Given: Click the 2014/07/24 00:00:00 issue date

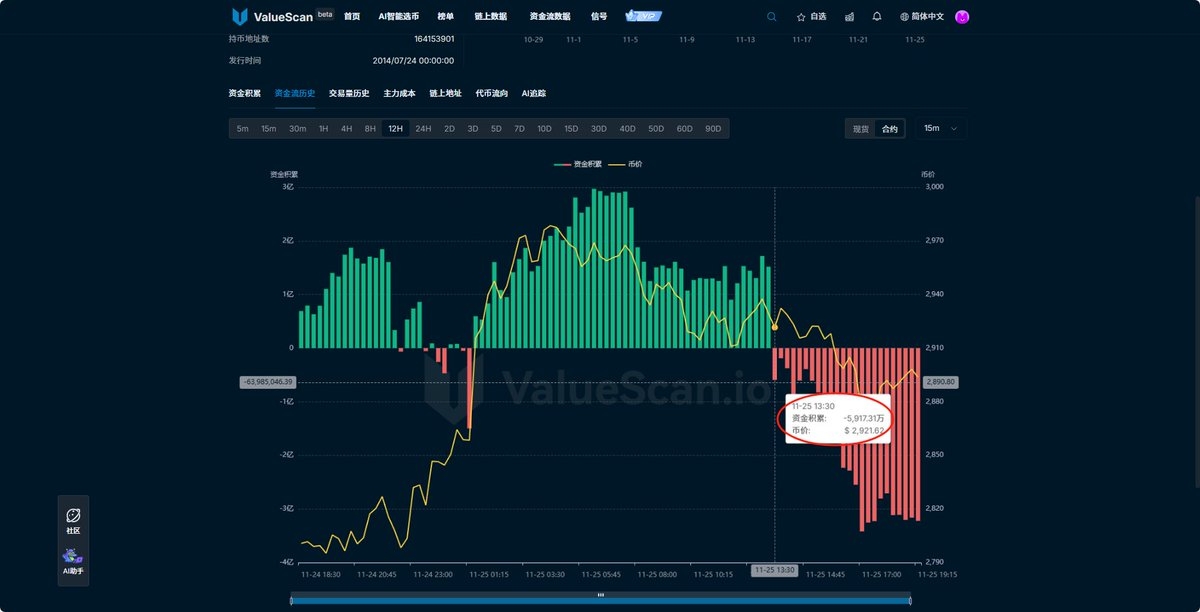Looking at the screenshot, I should pos(414,60).
